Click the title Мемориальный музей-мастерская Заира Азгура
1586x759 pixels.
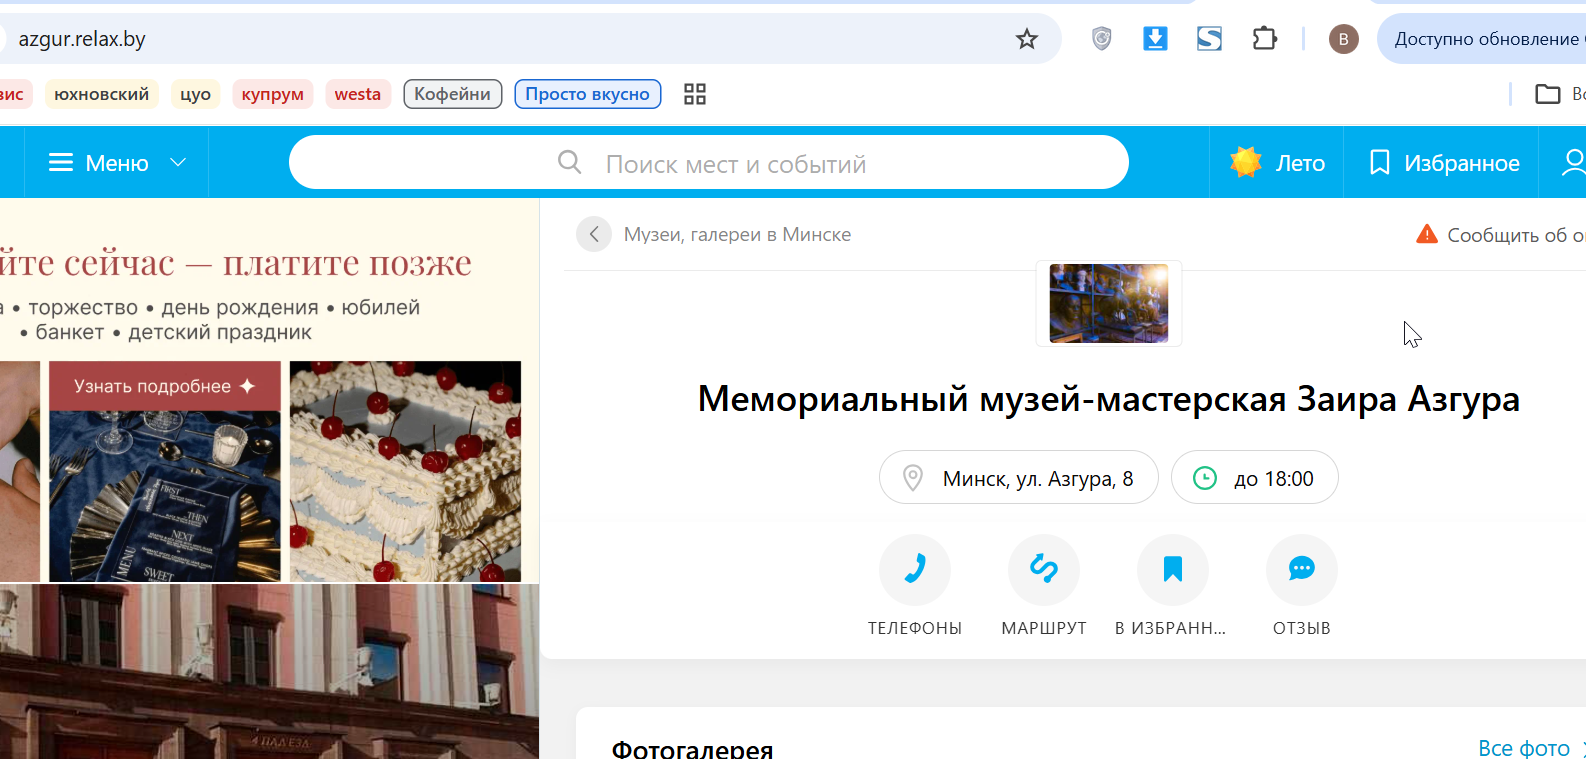point(1109,399)
